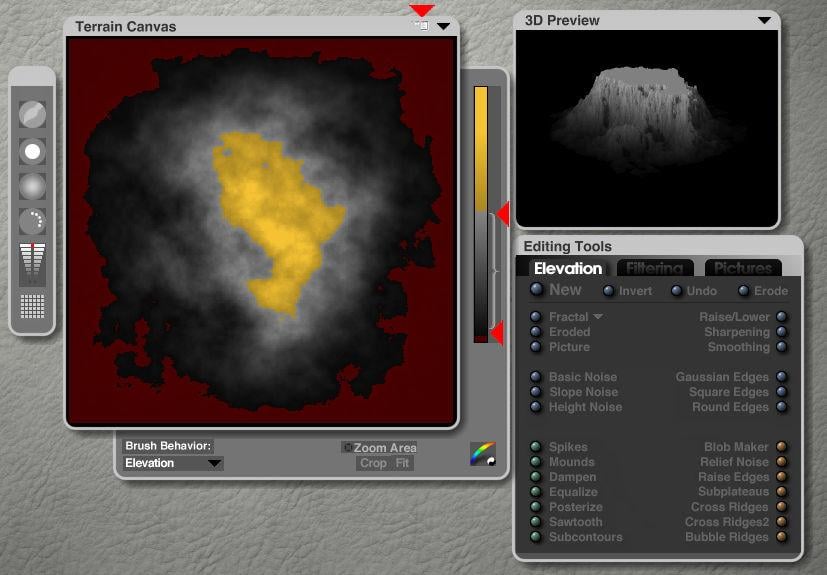
Task: Click the yellow-to-black height gradient bar
Action: pyautogui.click(x=480, y=215)
